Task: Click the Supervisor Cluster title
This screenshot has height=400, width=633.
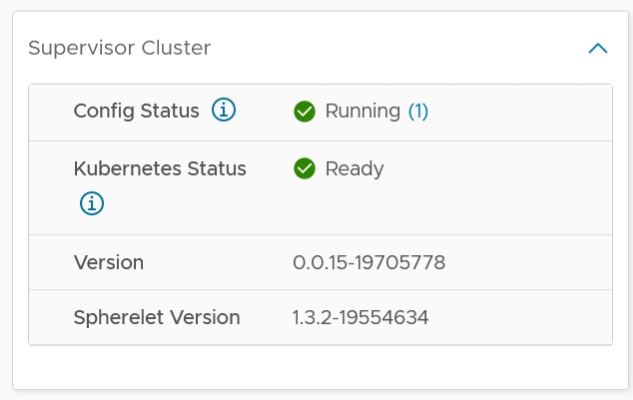Action: (119, 48)
